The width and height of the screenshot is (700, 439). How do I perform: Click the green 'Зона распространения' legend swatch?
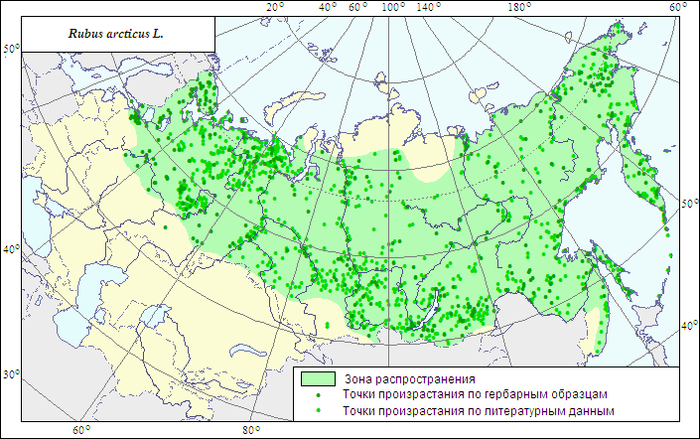318,379
